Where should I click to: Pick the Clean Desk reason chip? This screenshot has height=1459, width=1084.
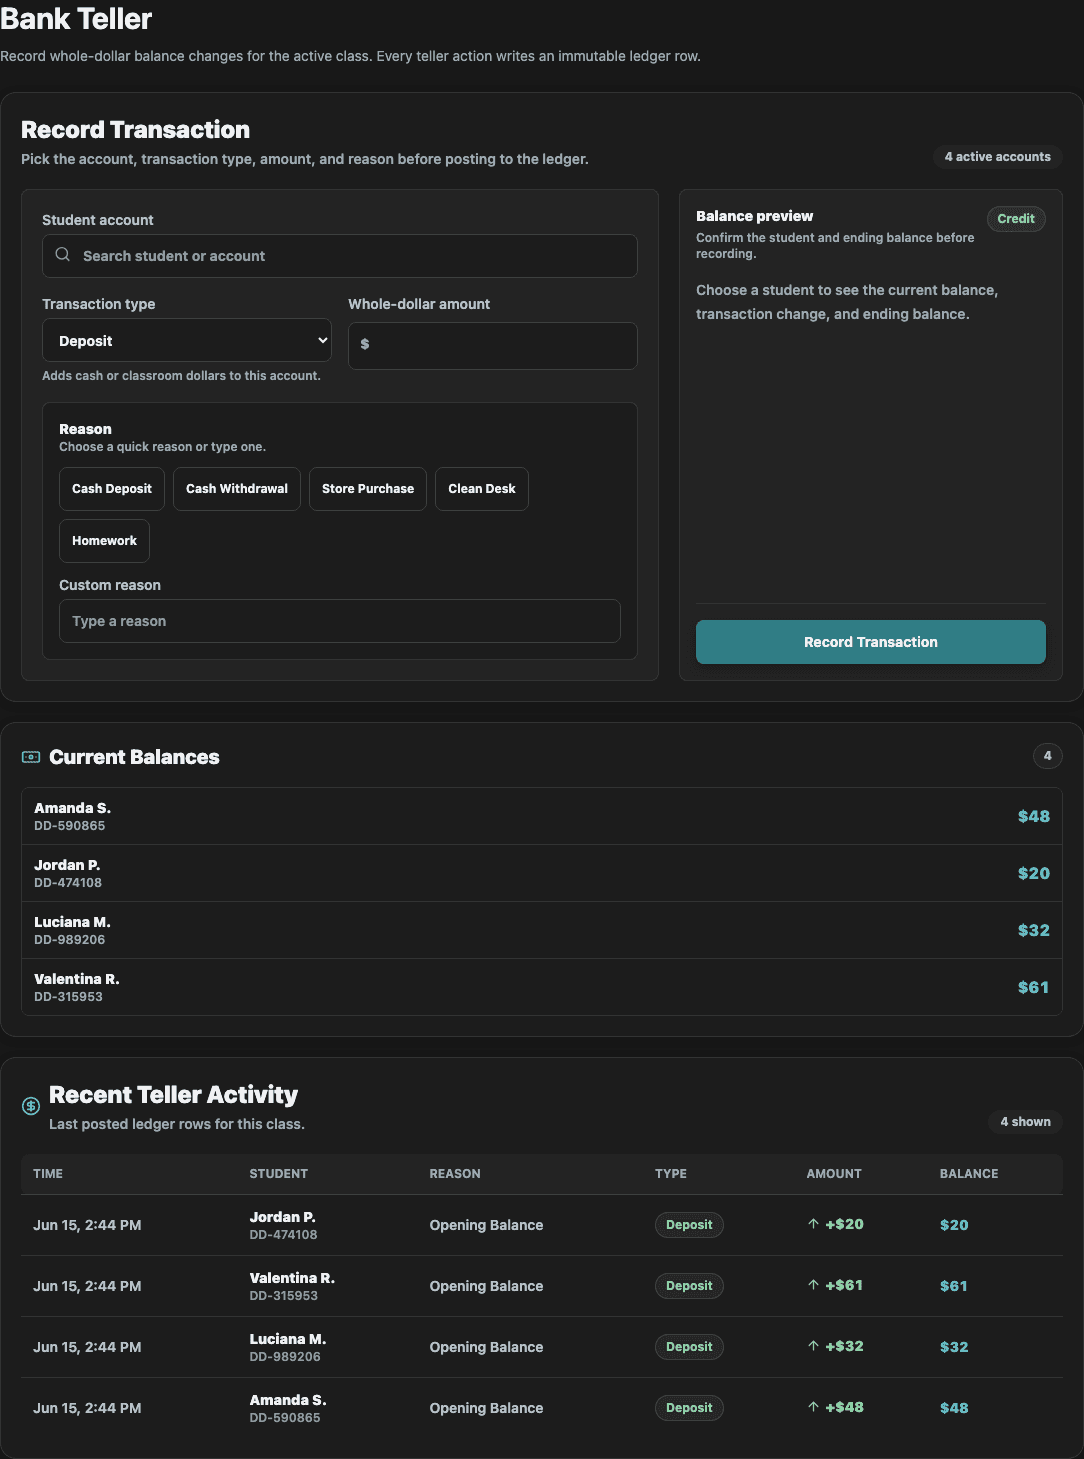(x=482, y=489)
